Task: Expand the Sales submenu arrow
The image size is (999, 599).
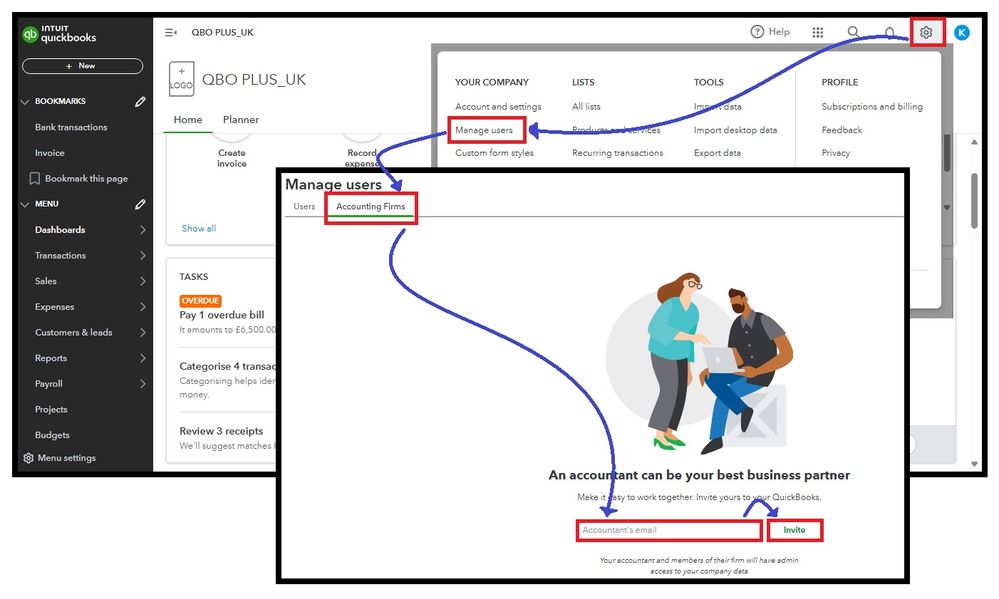Action: (143, 281)
